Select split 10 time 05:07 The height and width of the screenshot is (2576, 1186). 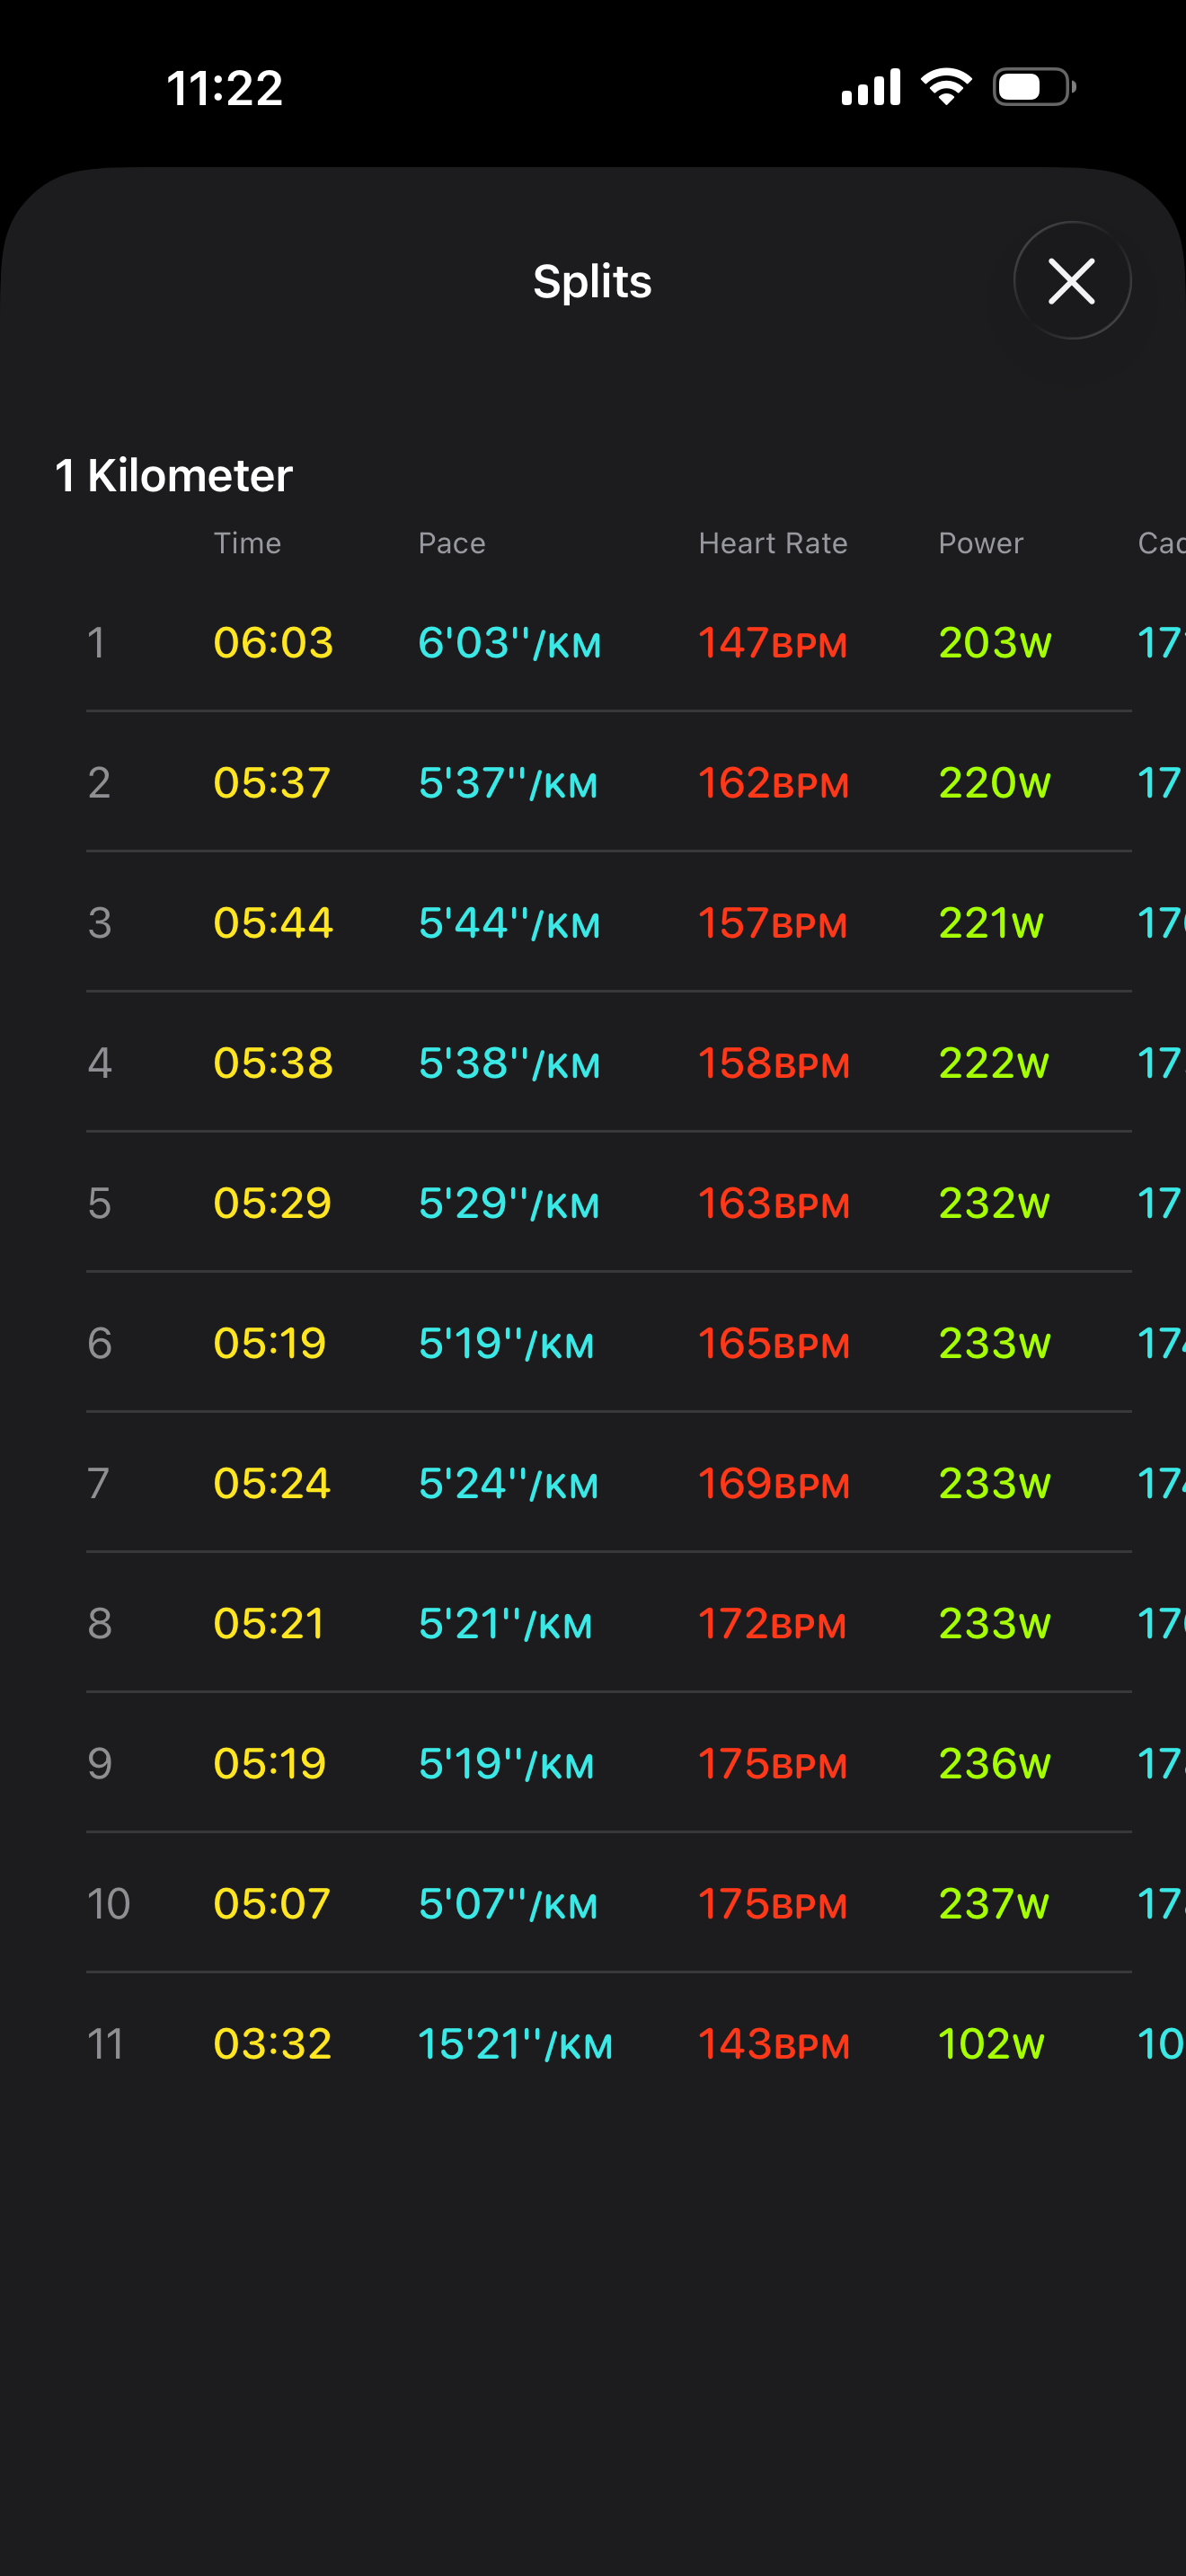pyautogui.click(x=272, y=1902)
